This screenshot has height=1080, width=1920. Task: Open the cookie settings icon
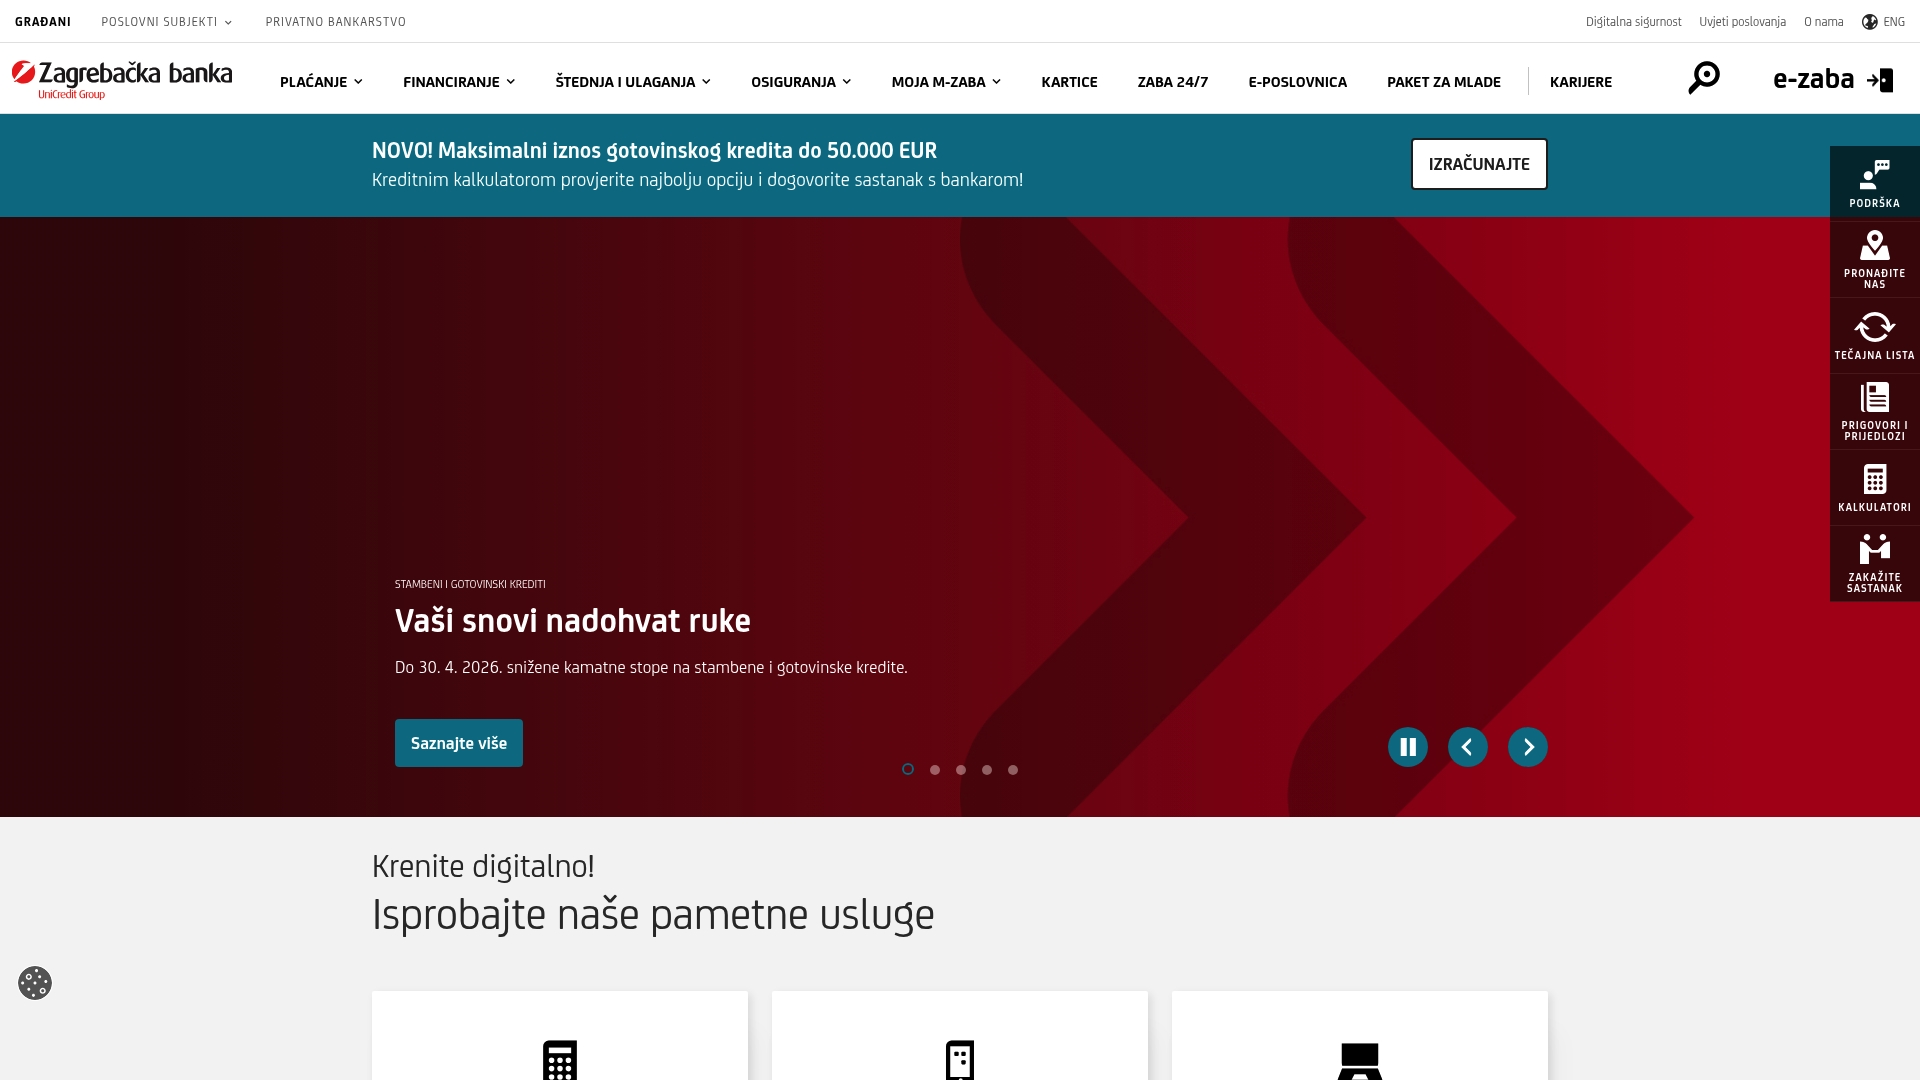pyautogui.click(x=36, y=983)
